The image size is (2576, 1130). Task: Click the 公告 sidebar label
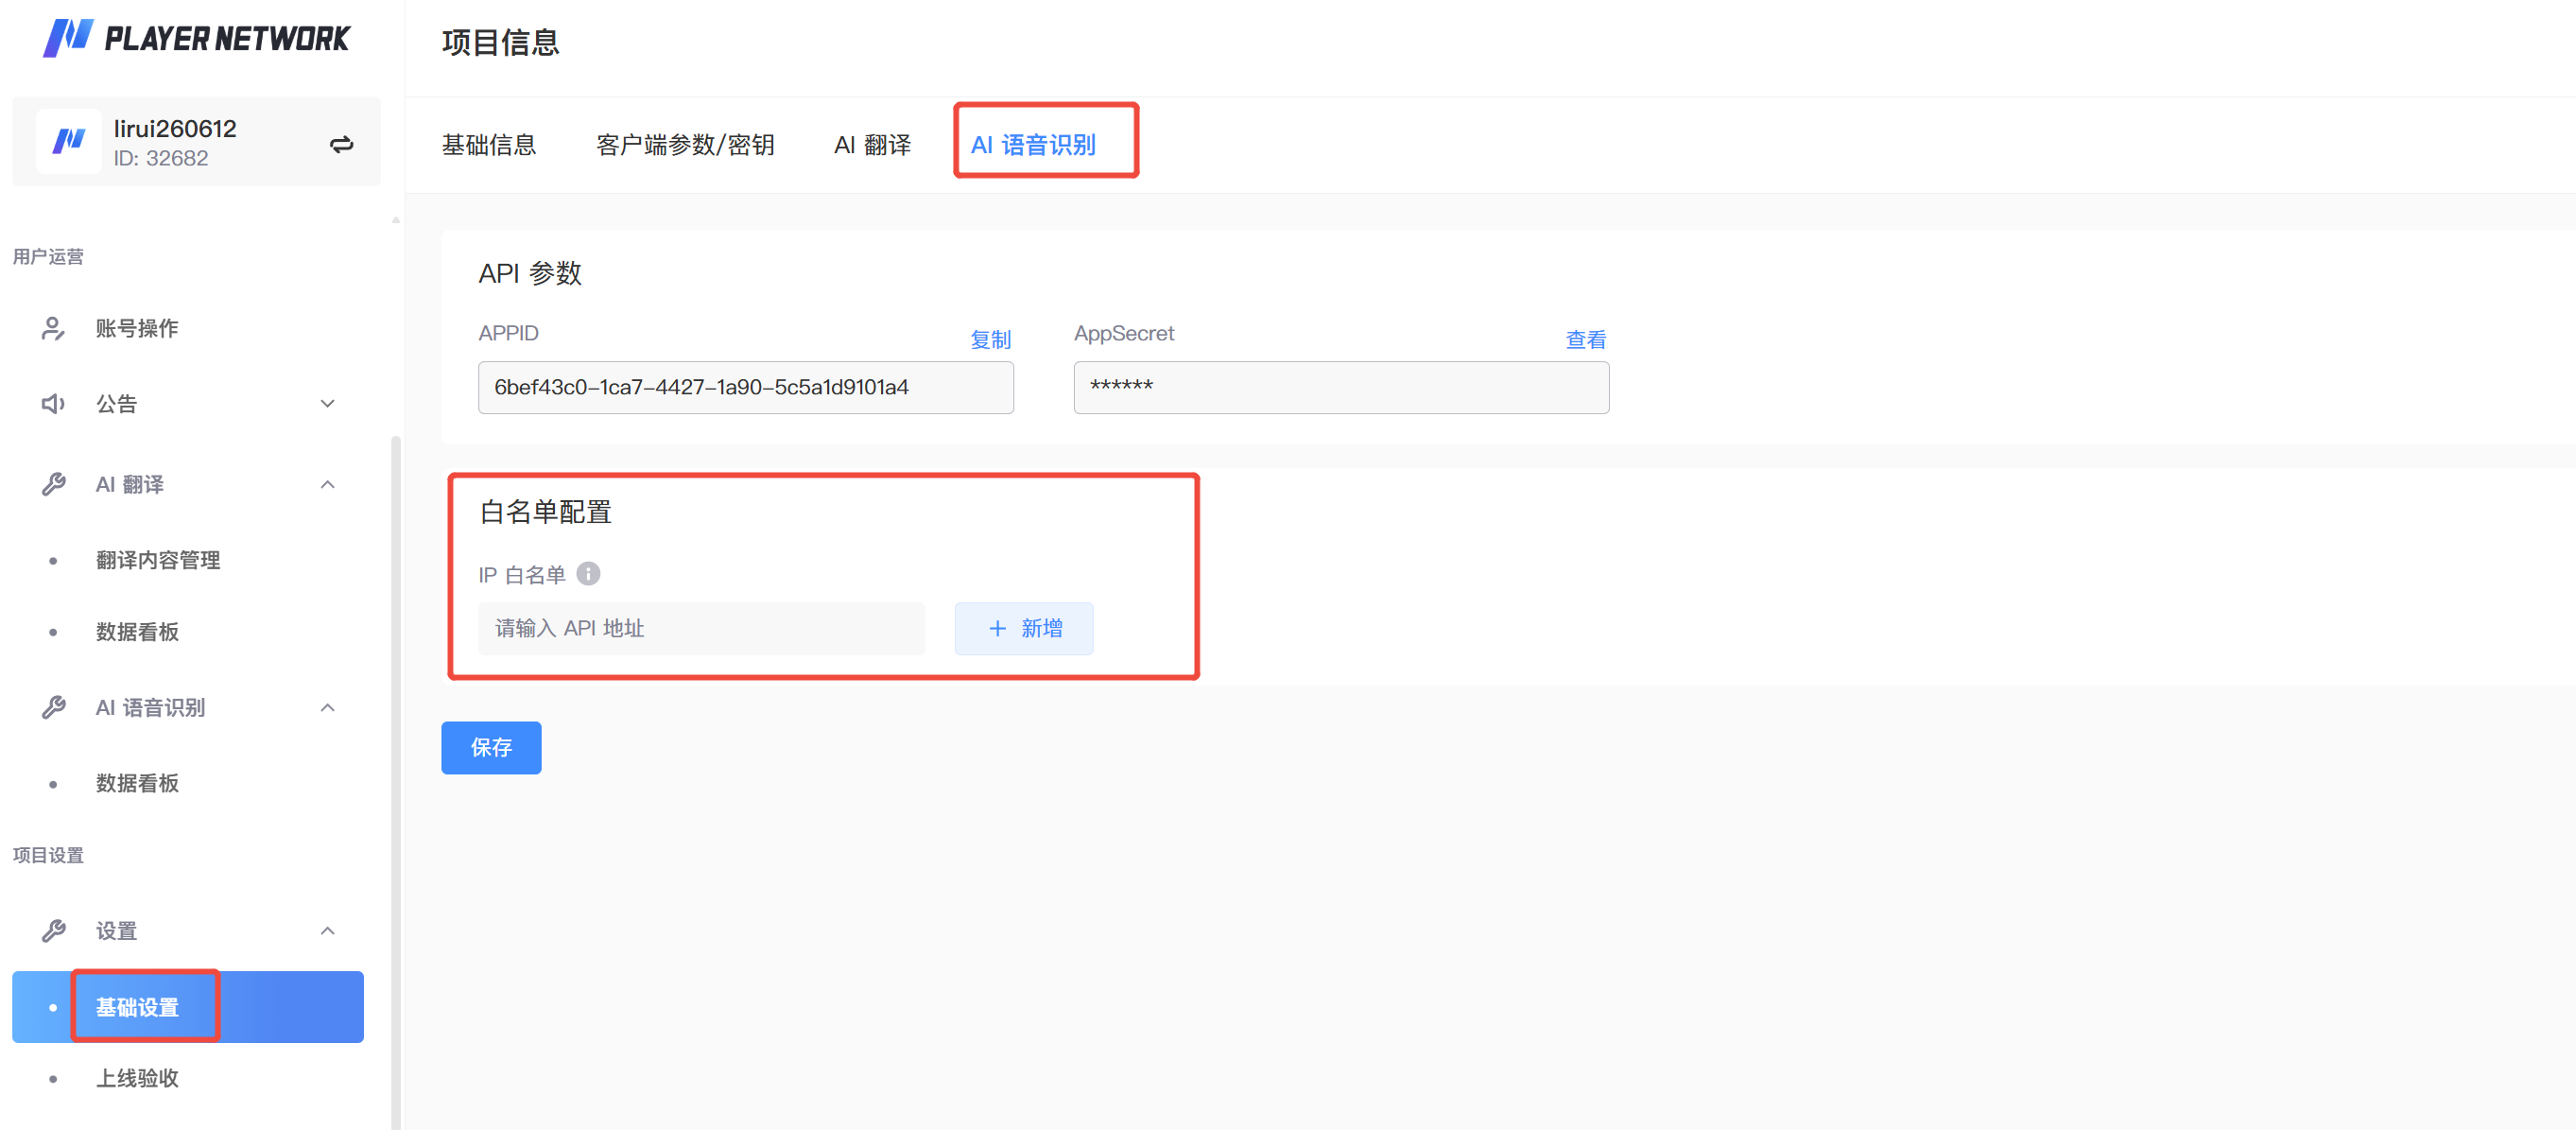click(x=116, y=404)
